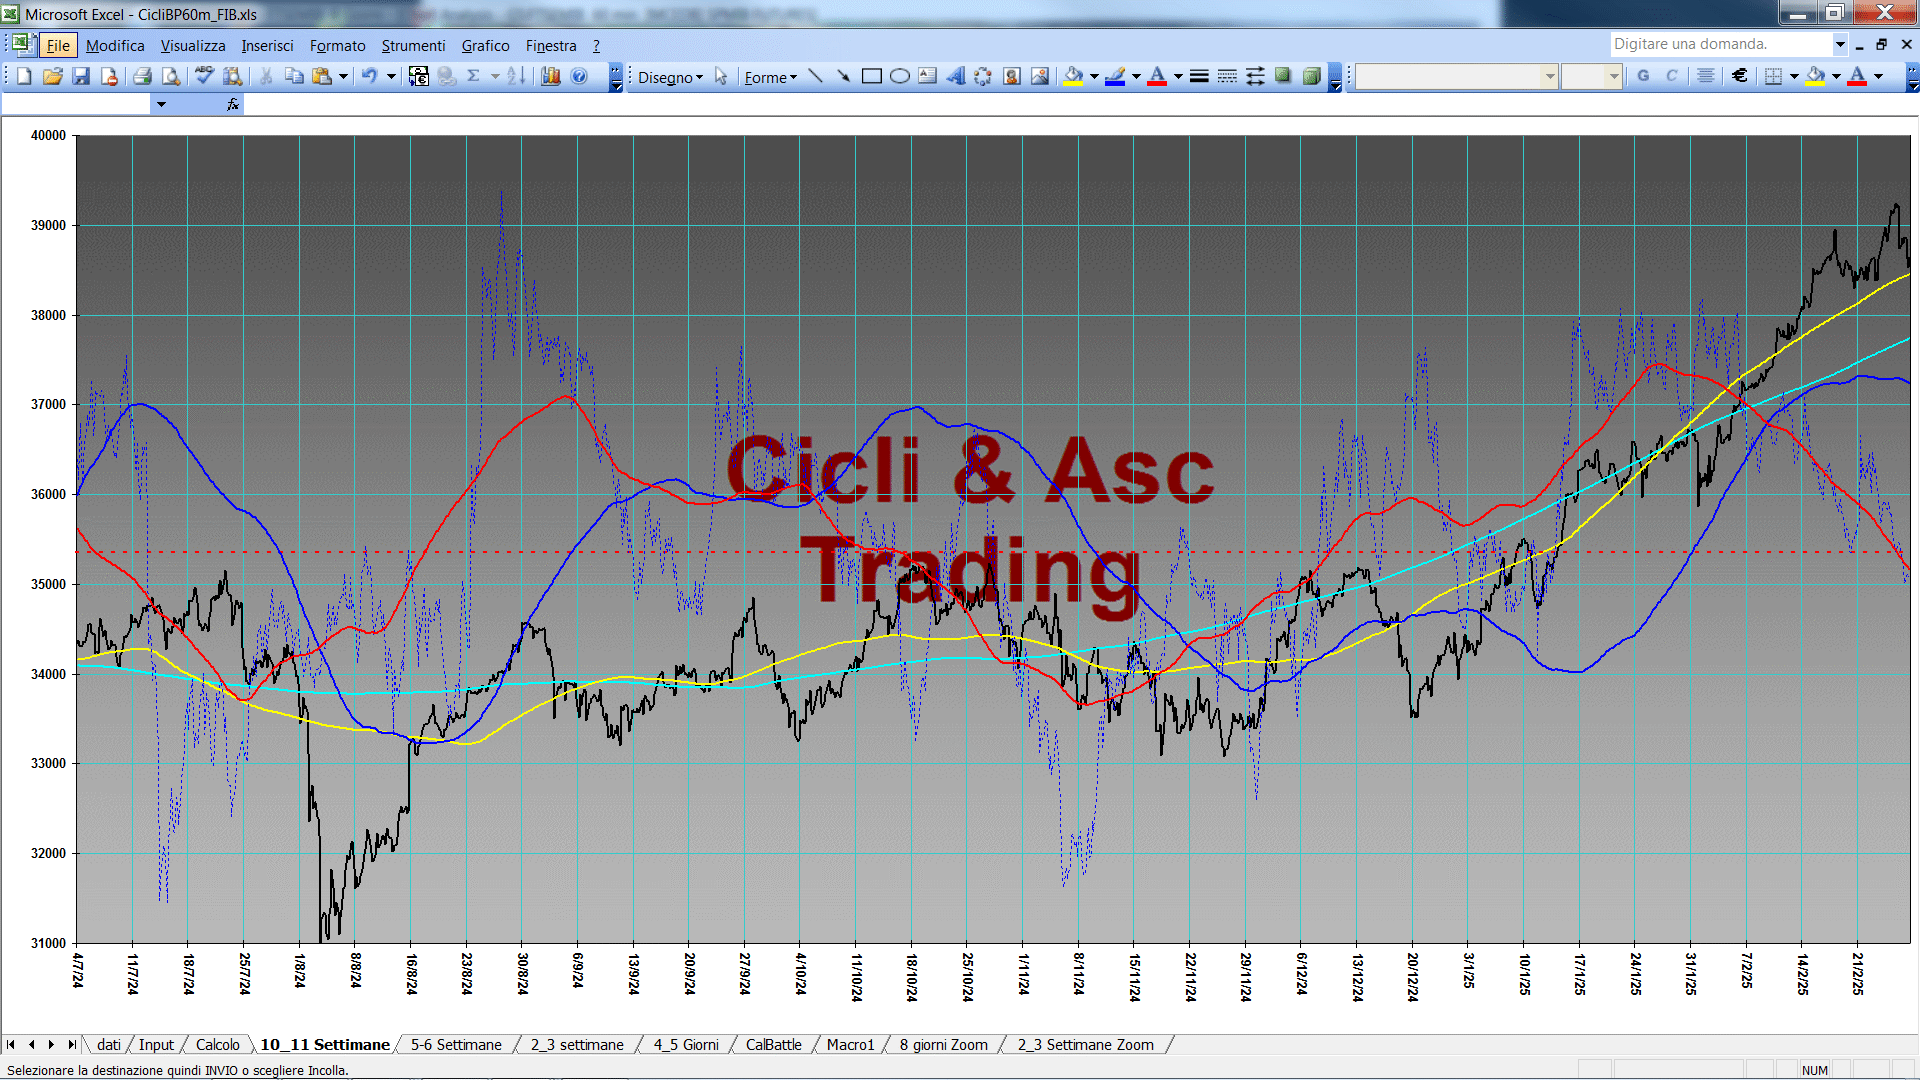1920x1080 pixels.
Task: Open the Modifica menu
Action: 115,45
